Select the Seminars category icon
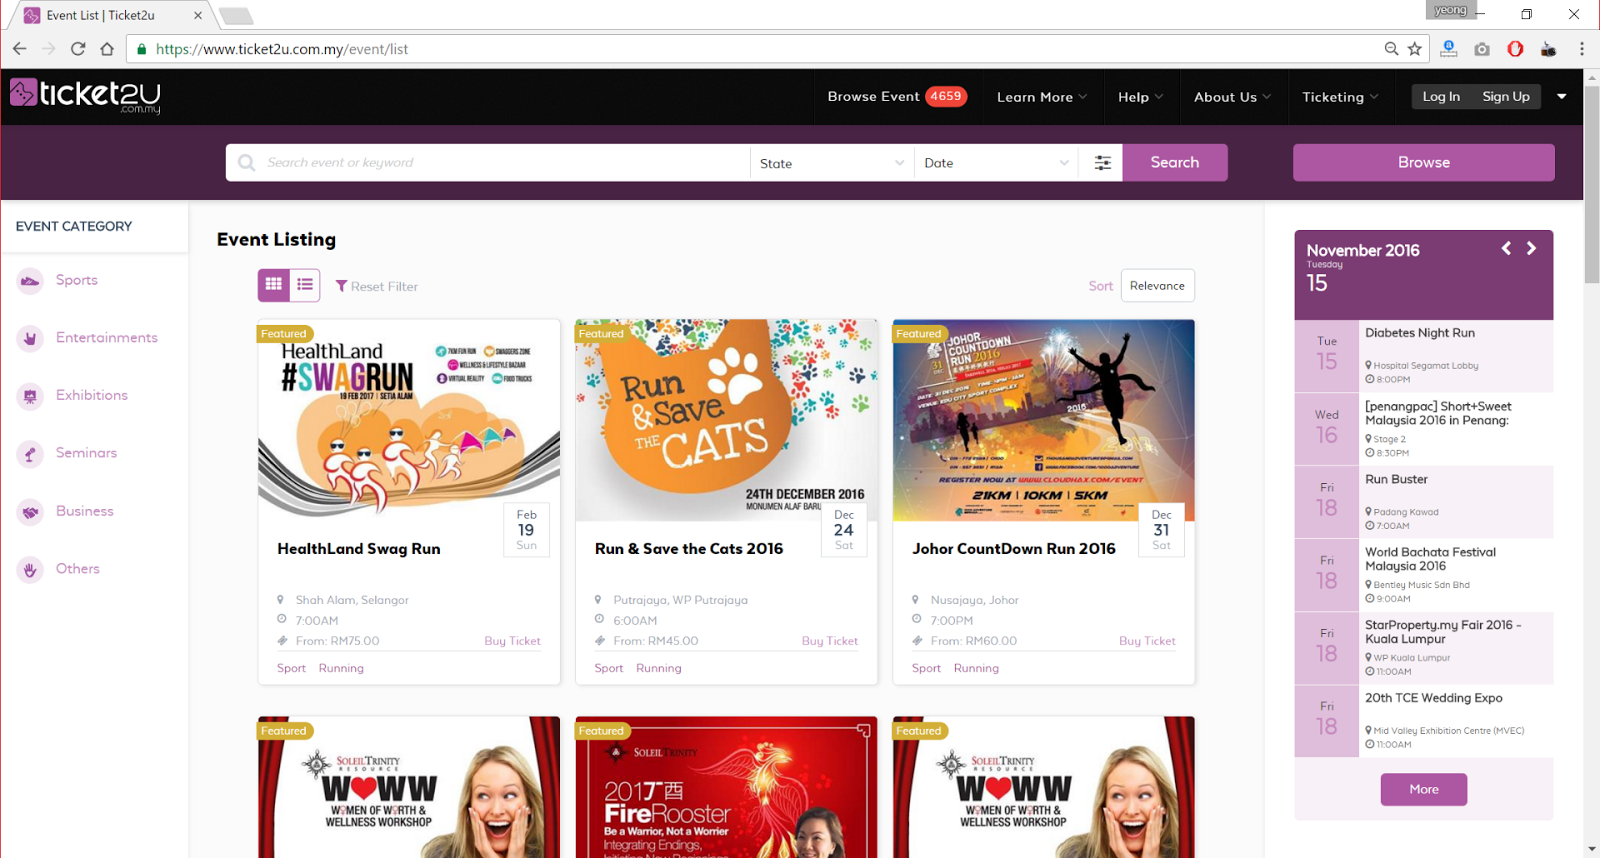1600x858 pixels. (30, 455)
